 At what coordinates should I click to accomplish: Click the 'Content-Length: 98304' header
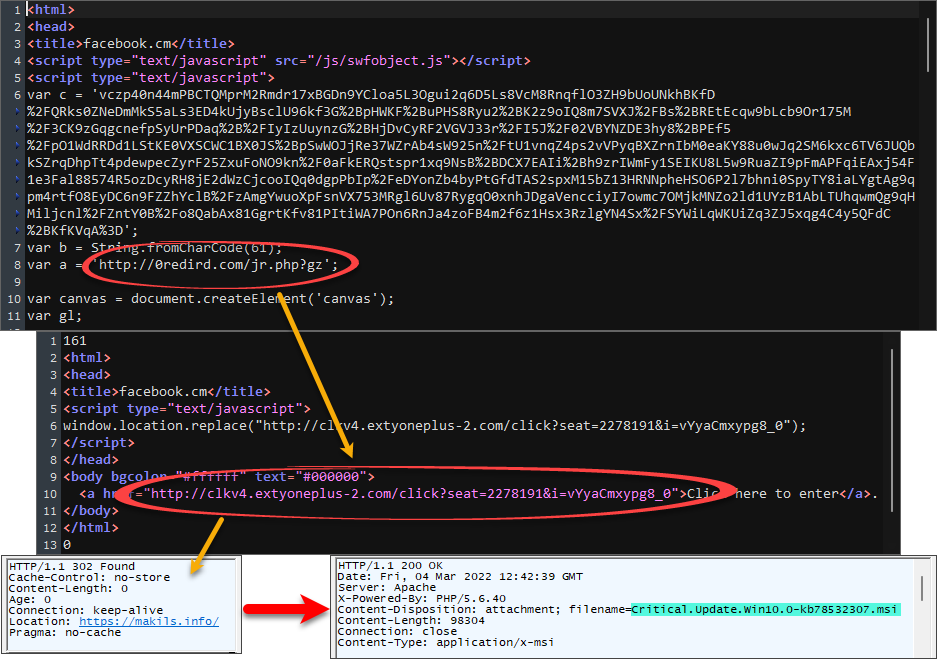click(x=411, y=621)
